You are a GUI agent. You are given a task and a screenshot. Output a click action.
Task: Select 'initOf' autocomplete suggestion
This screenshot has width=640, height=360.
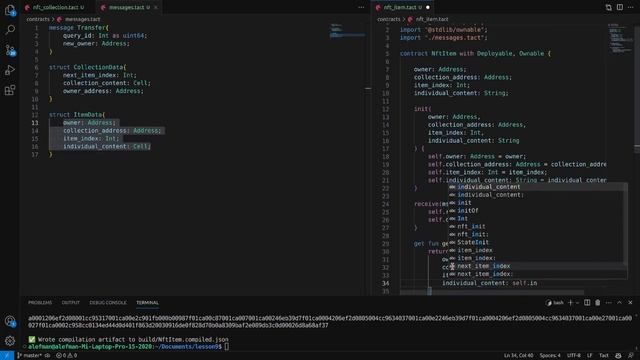coord(538,211)
